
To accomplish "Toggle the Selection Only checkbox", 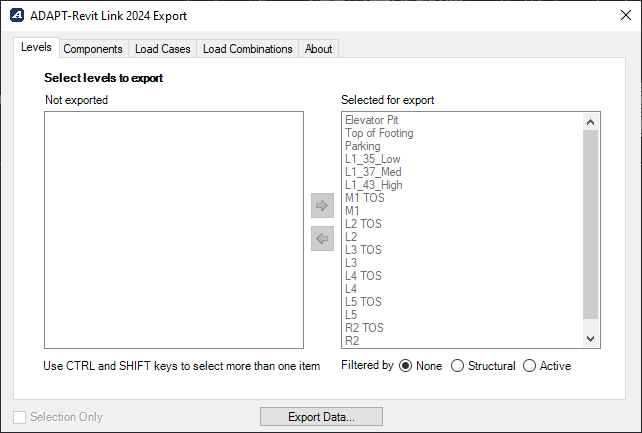I will tap(21, 417).
